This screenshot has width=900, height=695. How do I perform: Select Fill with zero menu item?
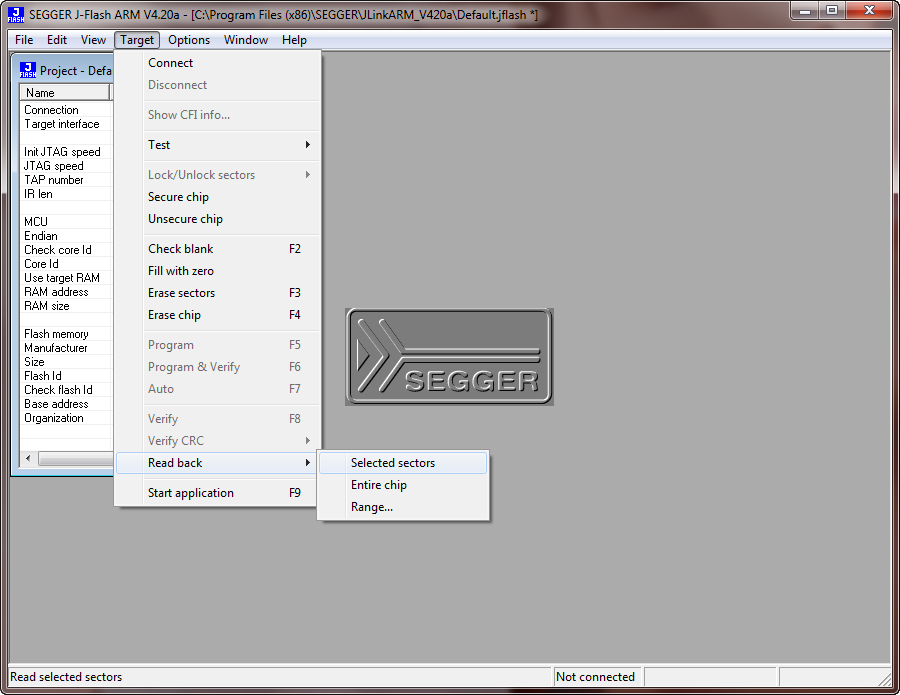(181, 271)
